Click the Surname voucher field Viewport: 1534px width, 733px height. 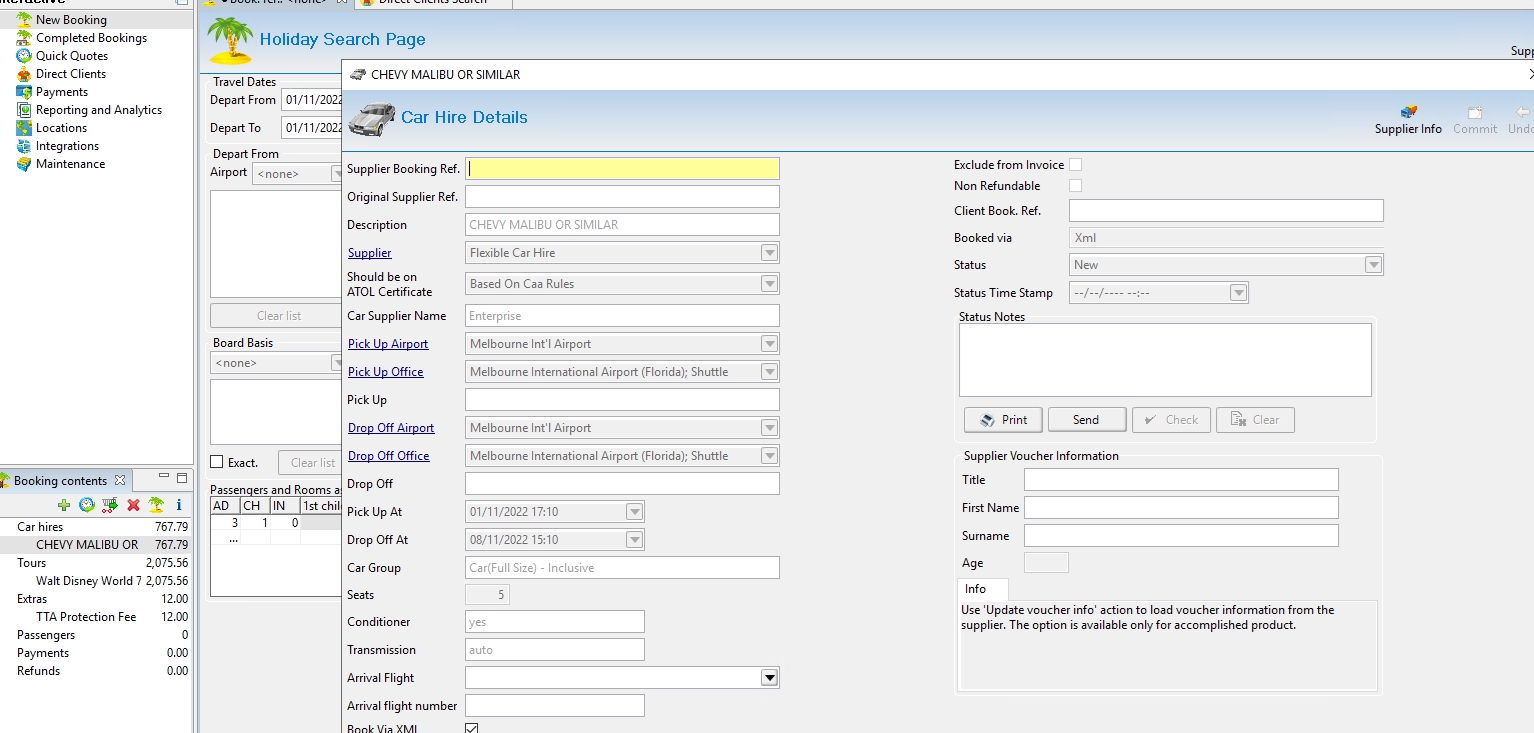pos(1181,536)
